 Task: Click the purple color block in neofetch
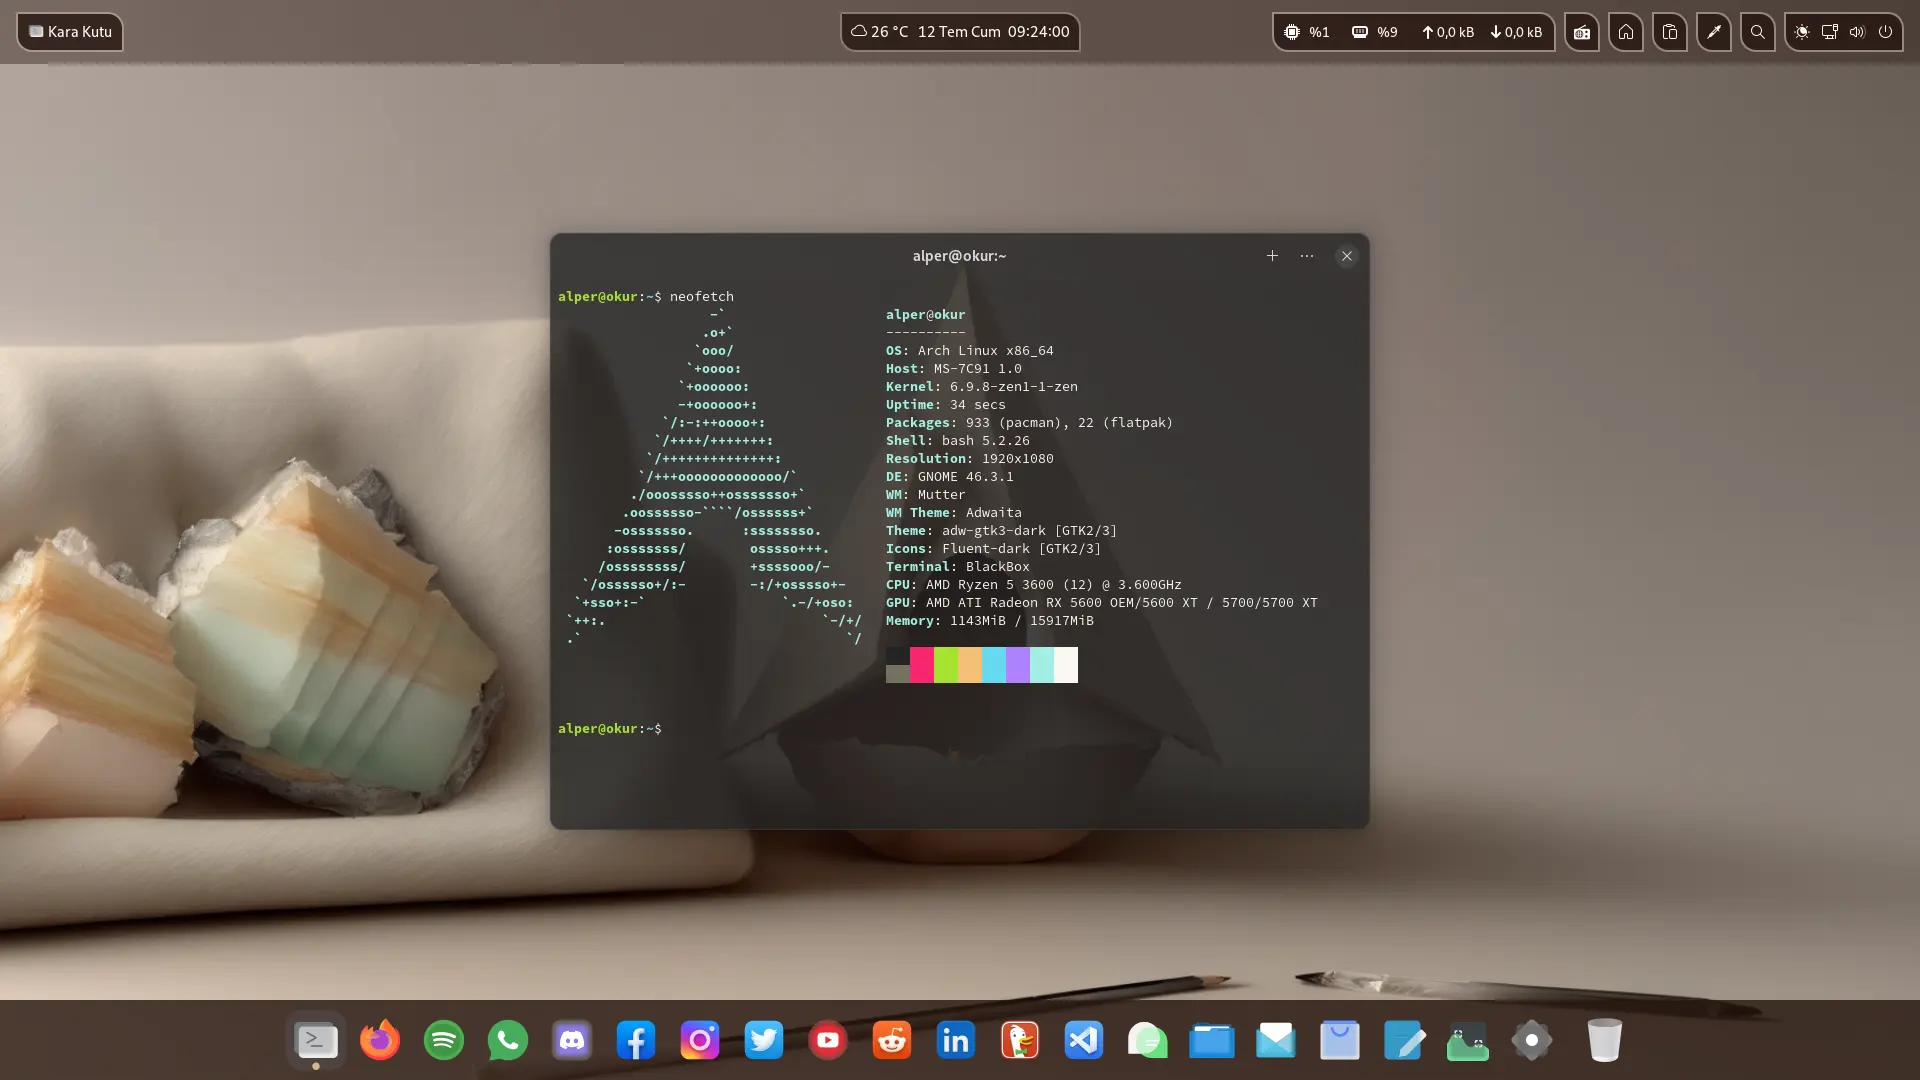(x=1018, y=665)
